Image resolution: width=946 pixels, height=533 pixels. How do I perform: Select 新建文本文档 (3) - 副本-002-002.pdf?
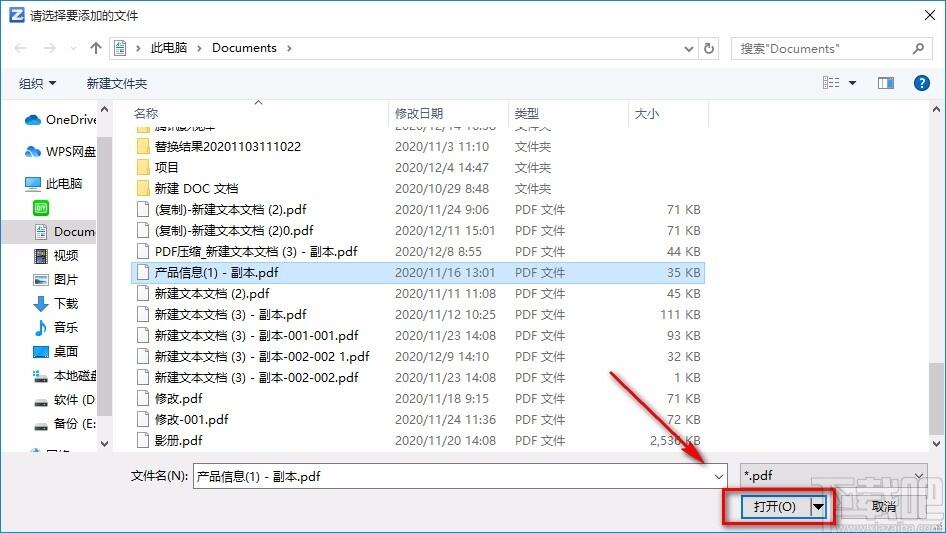click(417, 378)
